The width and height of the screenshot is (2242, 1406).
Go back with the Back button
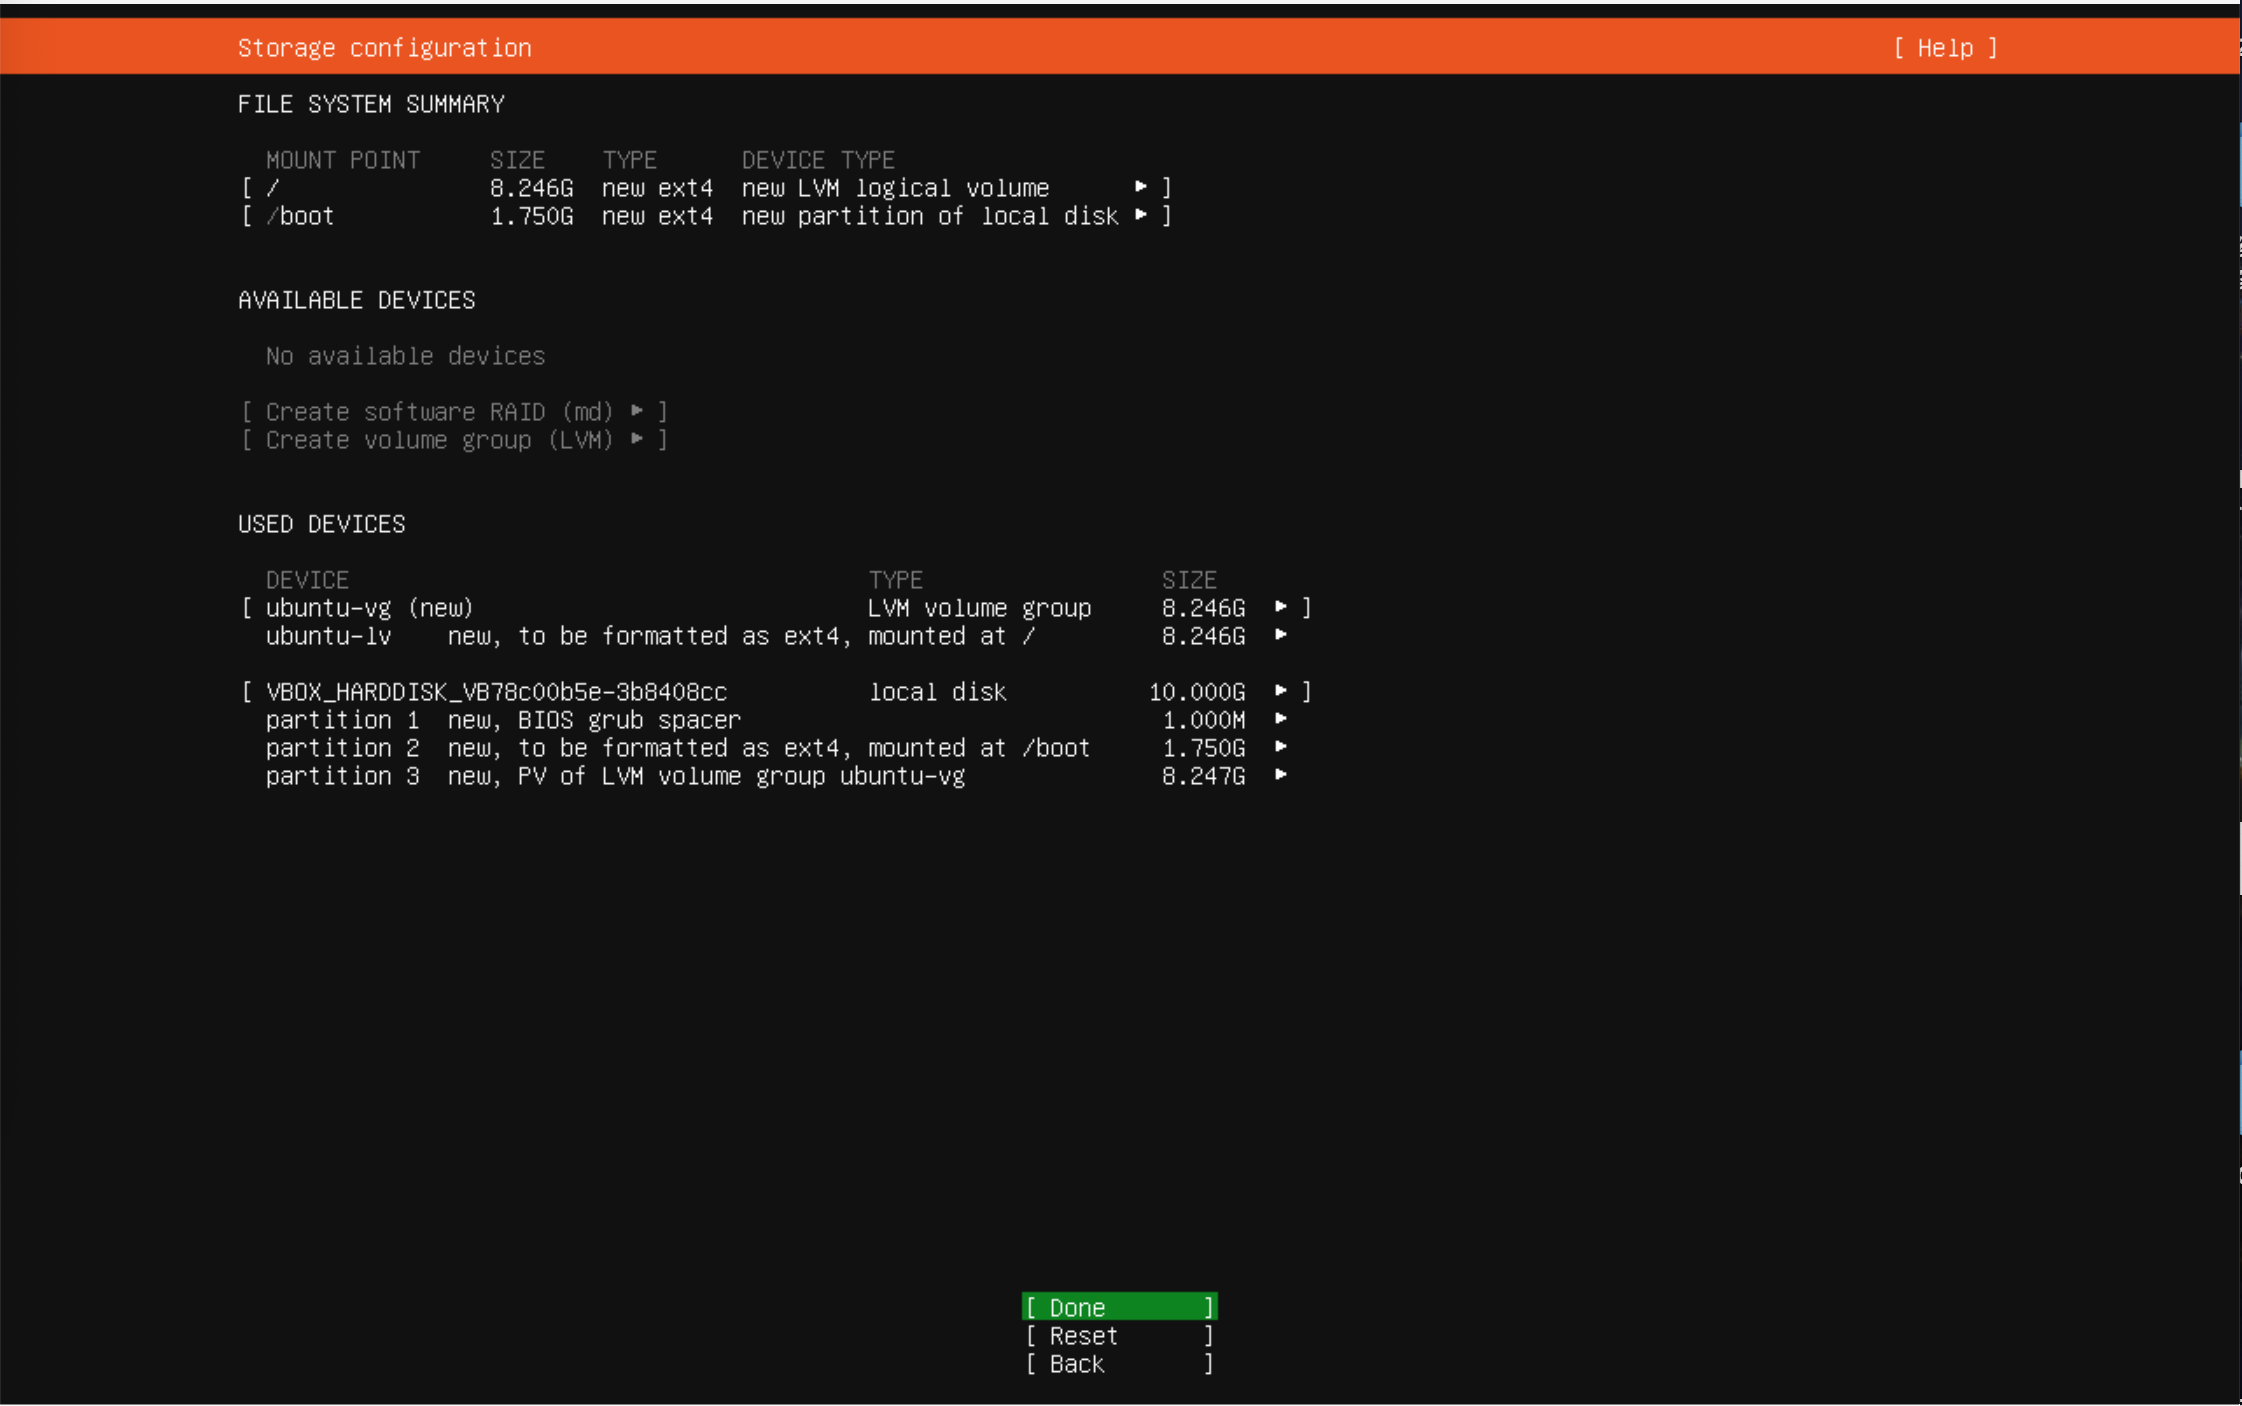pos(1118,1363)
